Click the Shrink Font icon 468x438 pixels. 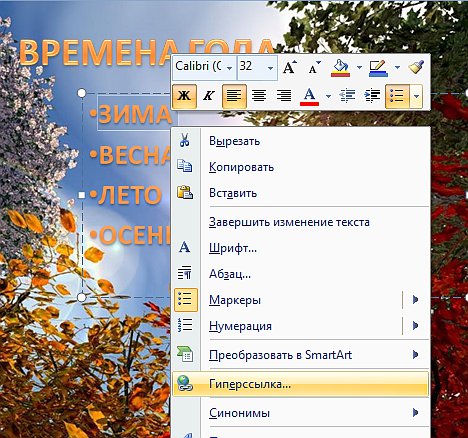[x=314, y=68]
